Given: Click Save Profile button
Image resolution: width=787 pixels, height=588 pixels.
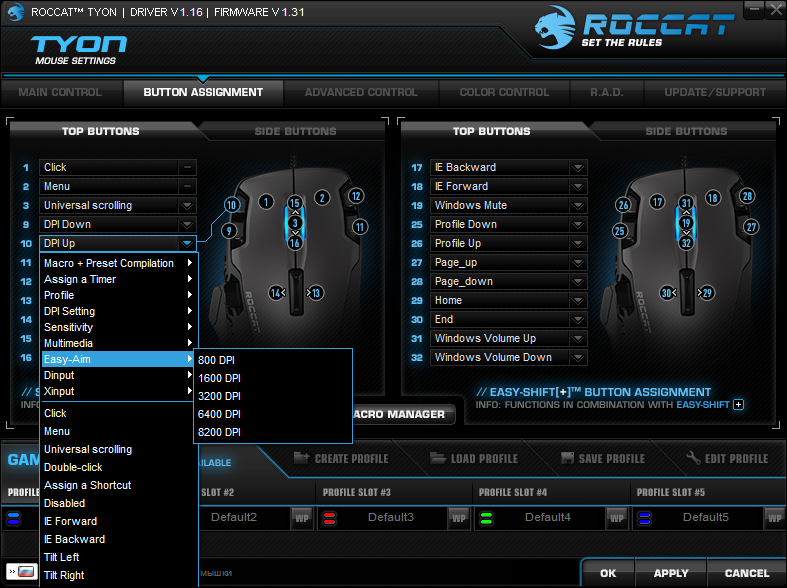Looking at the screenshot, I should [x=603, y=459].
